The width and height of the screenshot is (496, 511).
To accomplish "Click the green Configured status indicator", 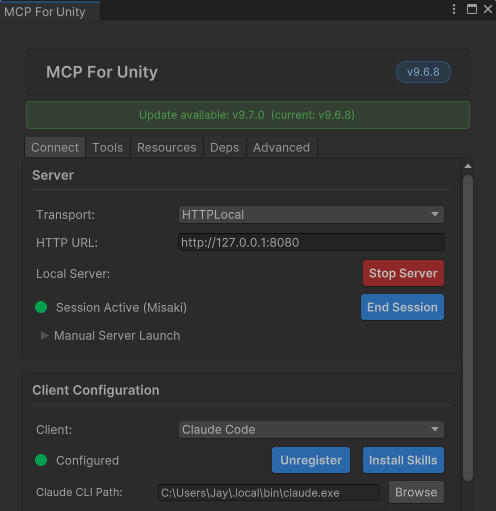I will pos(41,460).
